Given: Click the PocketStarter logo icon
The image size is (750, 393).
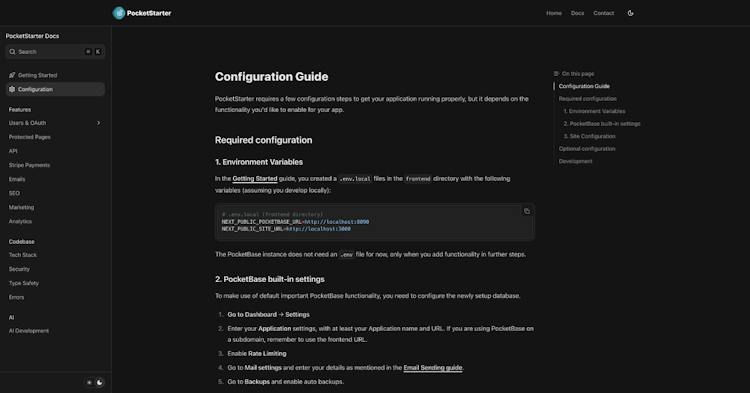Looking at the screenshot, I should click(119, 13).
